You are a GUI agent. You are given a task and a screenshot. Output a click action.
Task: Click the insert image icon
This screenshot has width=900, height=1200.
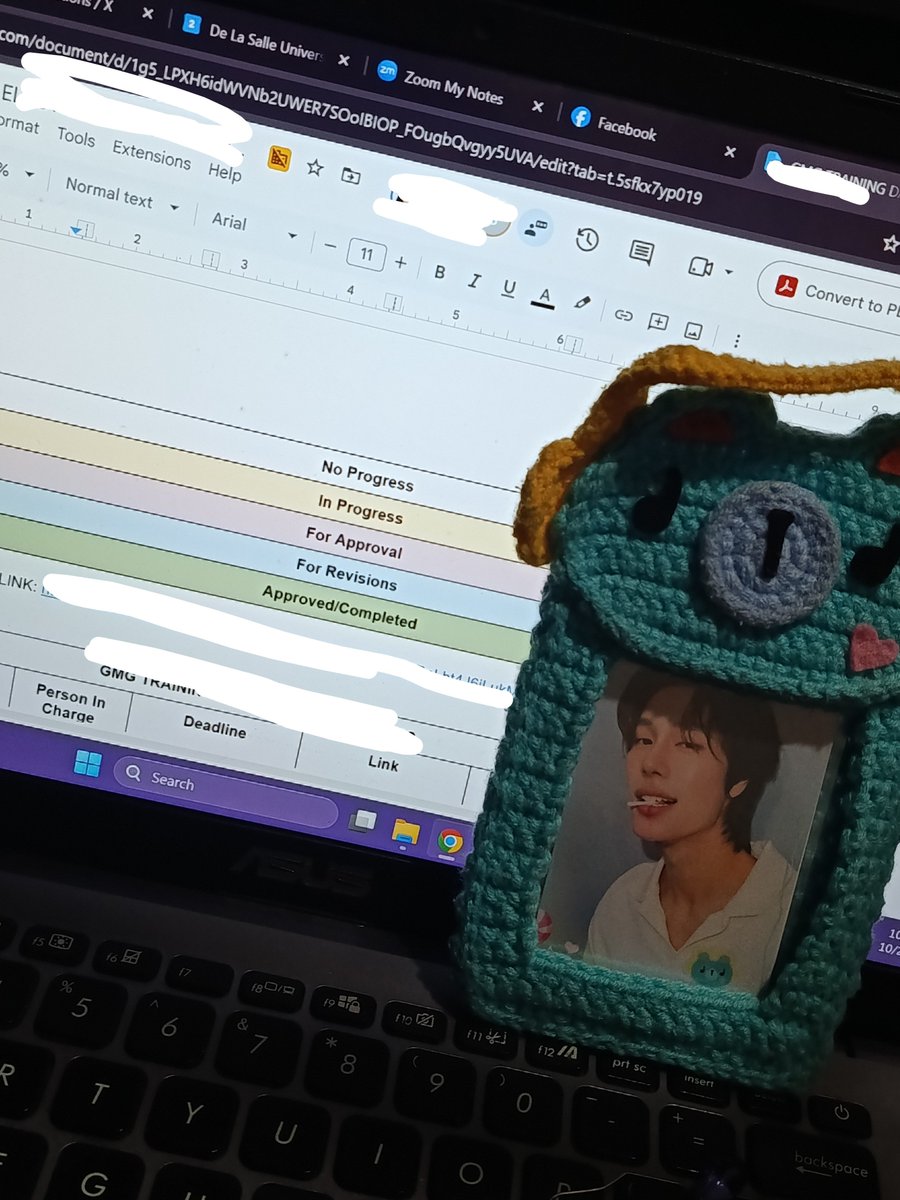[693, 331]
